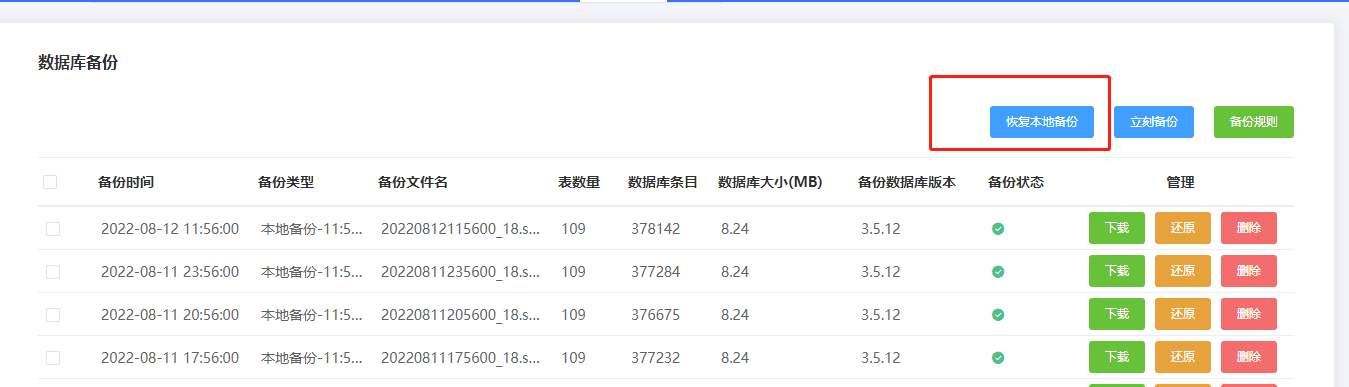
Task: Select the file name 20220811175600_18.s...
Action: 461,358
